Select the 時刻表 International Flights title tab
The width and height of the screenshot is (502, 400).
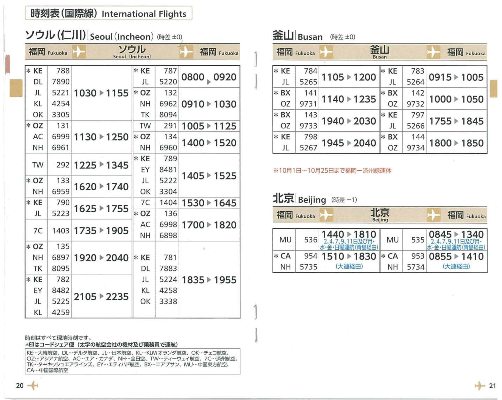pos(109,14)
